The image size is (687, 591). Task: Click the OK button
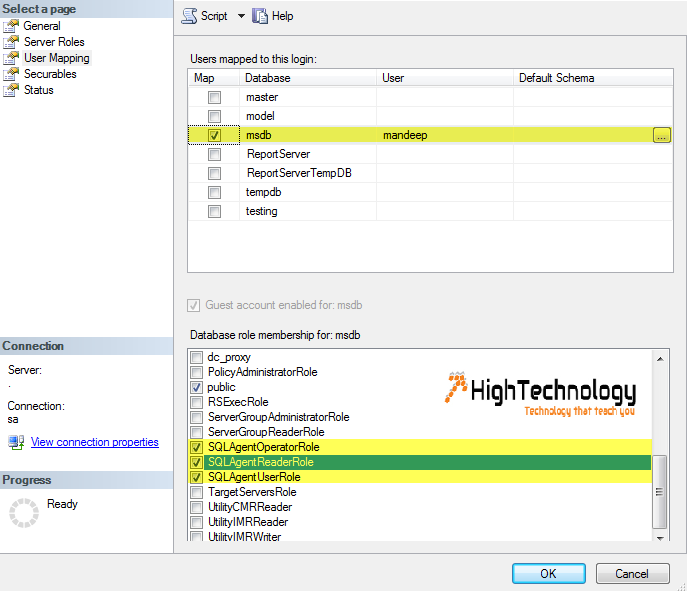pos(549,573)
